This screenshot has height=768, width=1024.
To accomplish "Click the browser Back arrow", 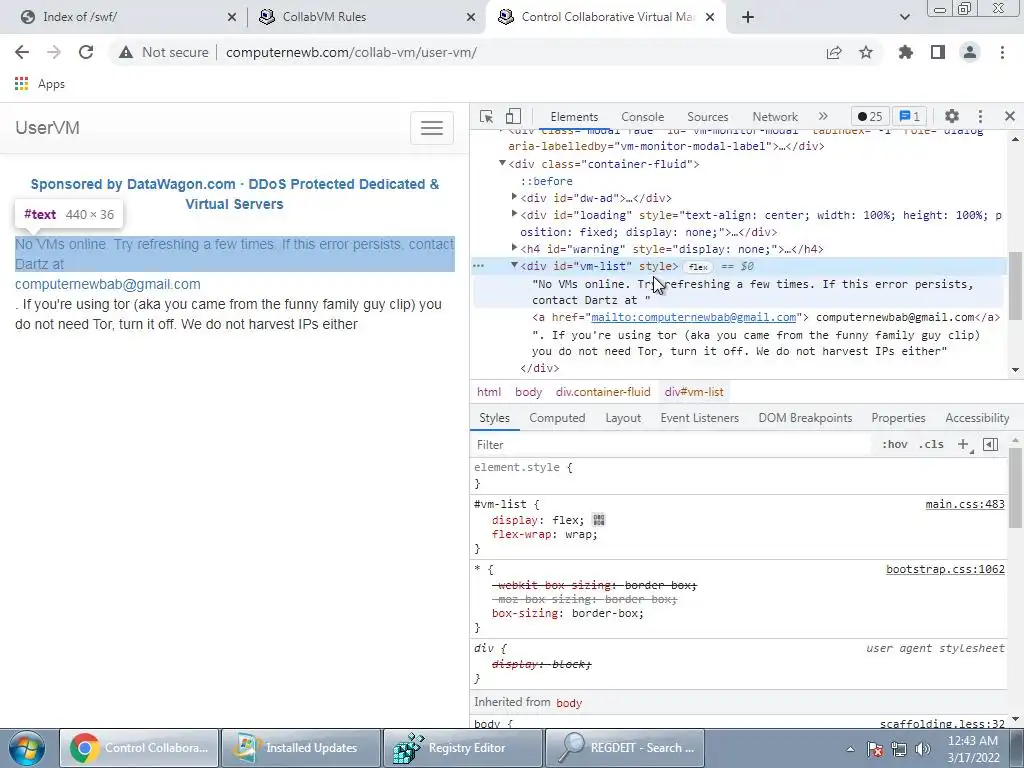I will [x=22, y=52].
